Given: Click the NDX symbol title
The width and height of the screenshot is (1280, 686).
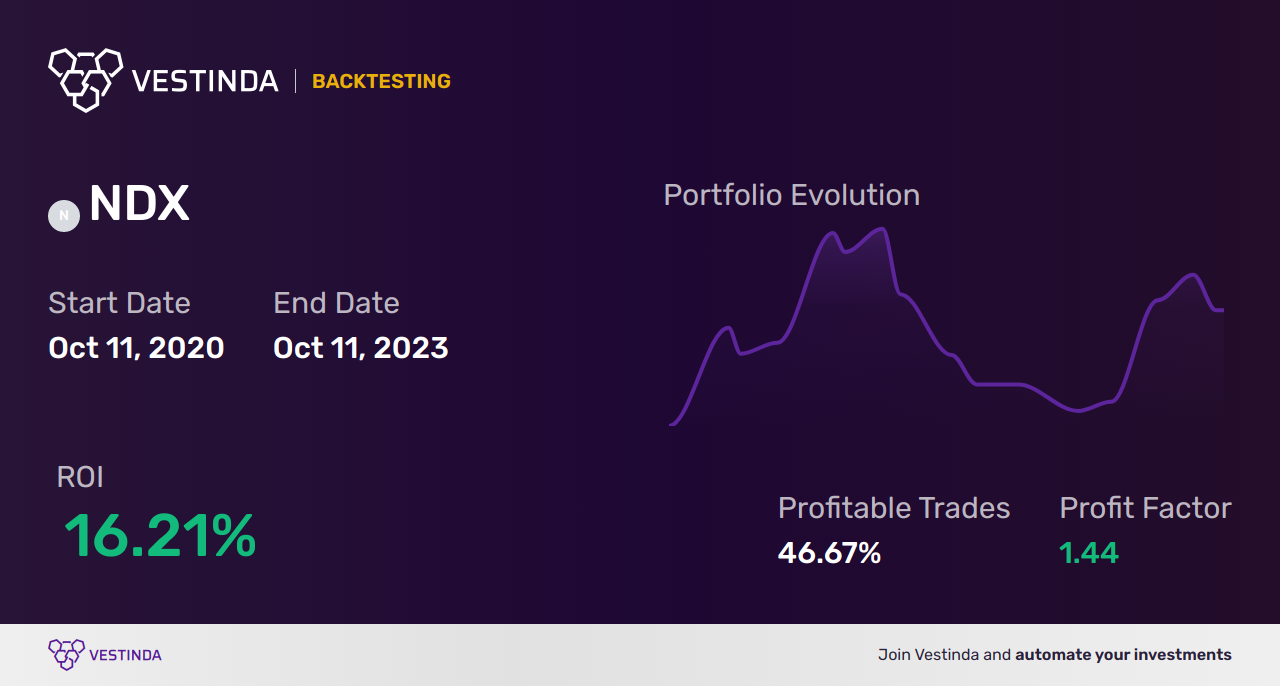Looking at the screenshot, I should coord(139,204).
